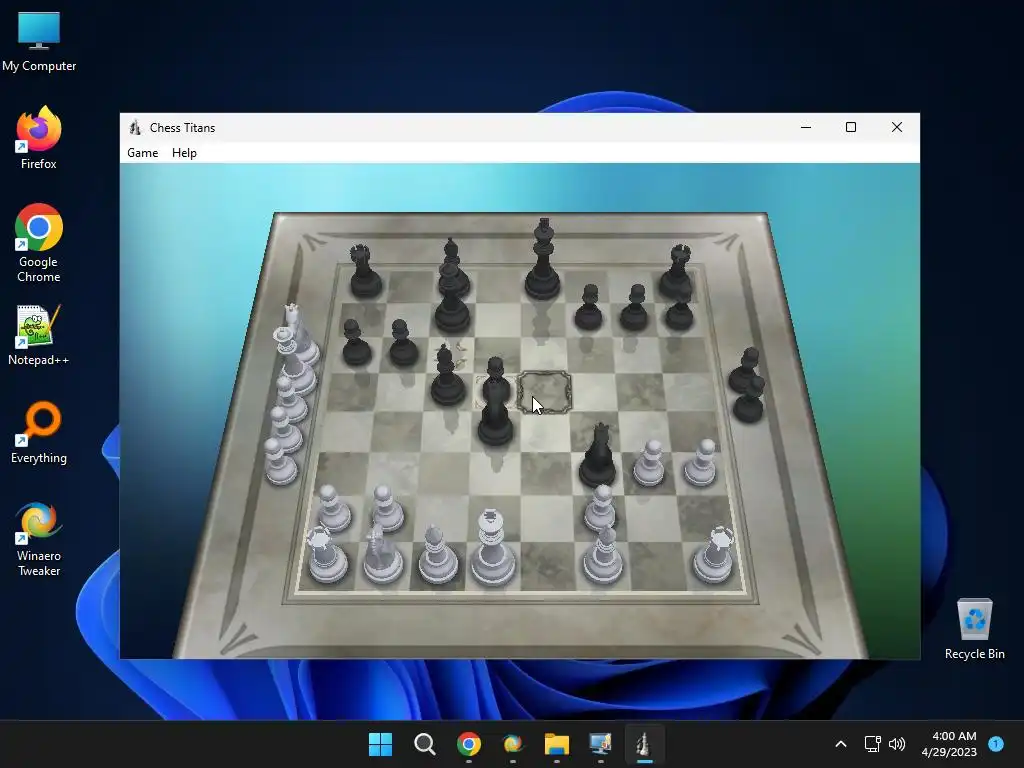
Task: Minimize the Chess Titans window
Action: pyautogui.click(x=806, y=127)
